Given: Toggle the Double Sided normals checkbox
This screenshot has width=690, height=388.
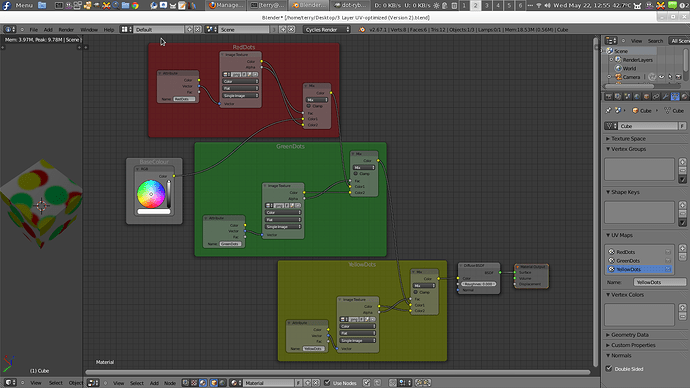Looking at the screenshot, I should [x=609, y=369].
